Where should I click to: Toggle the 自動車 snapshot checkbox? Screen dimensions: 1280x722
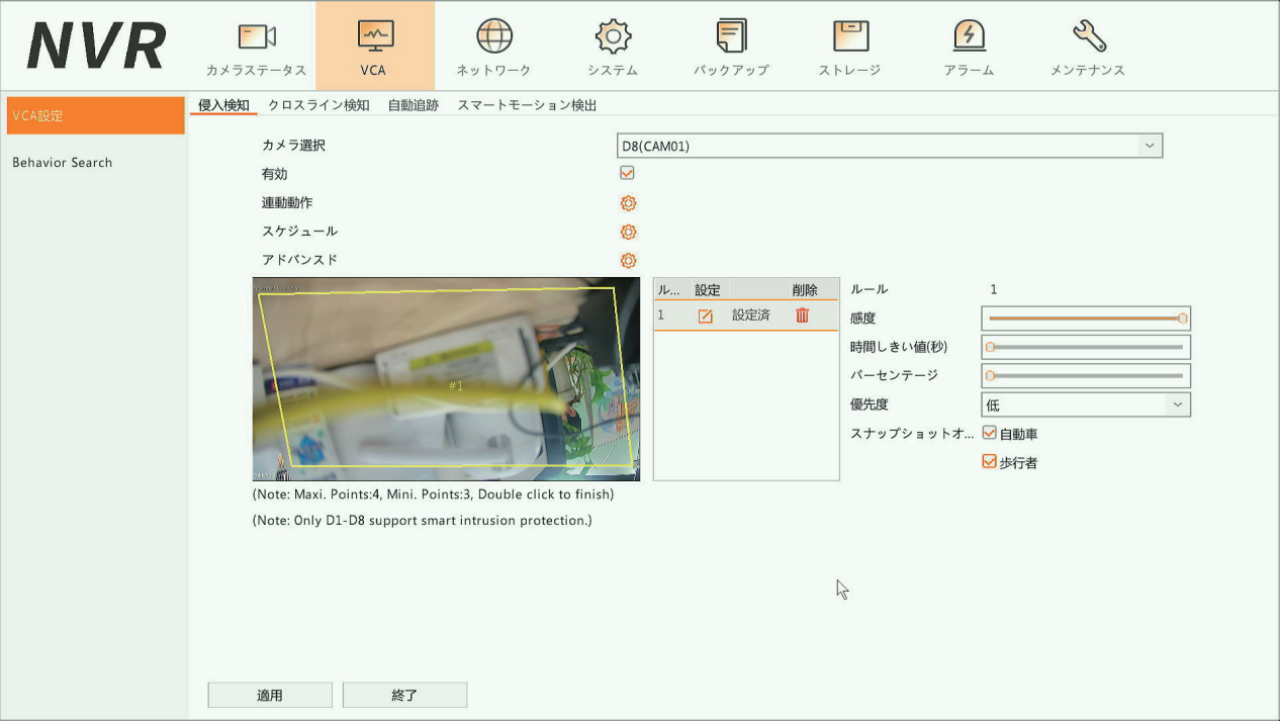pyautogui.click(x=990, y=434)
